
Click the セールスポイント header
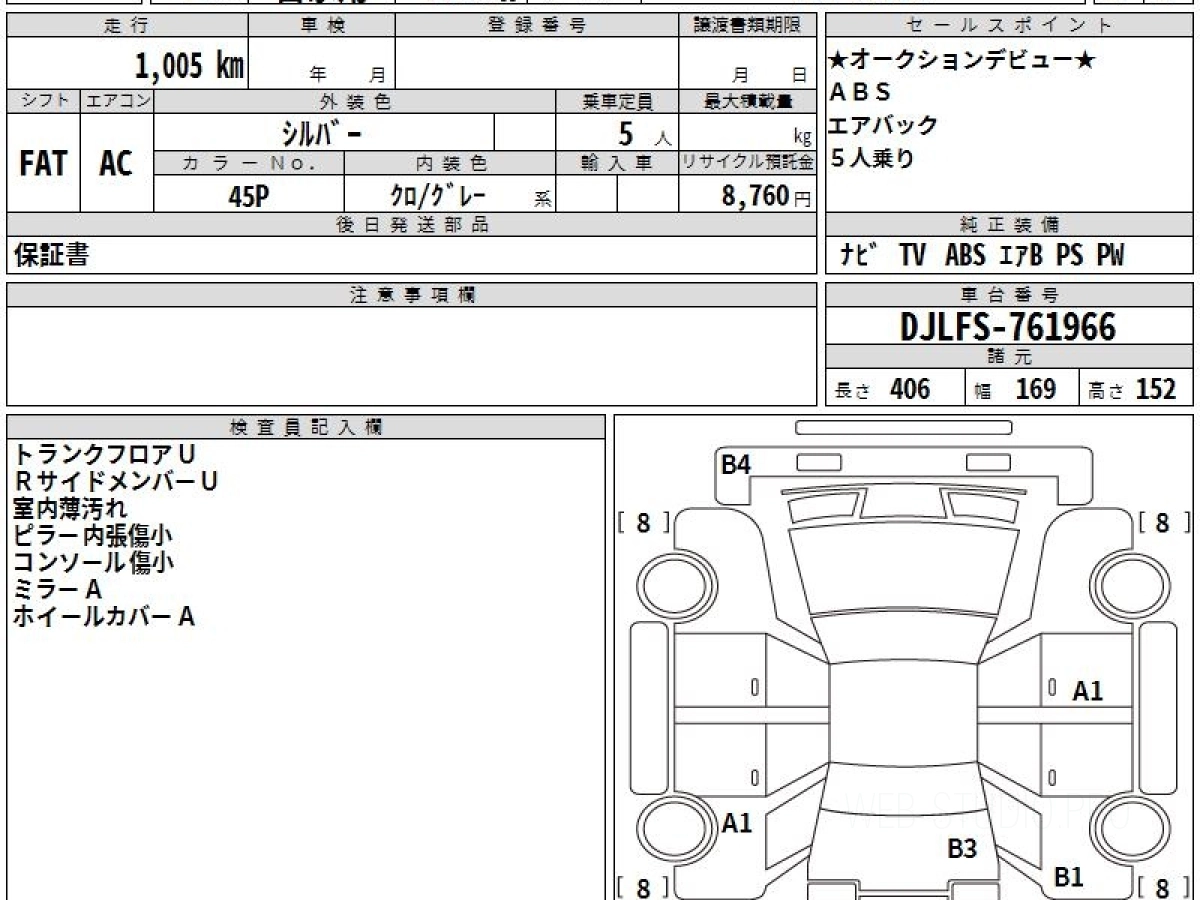coord(1009,26)
